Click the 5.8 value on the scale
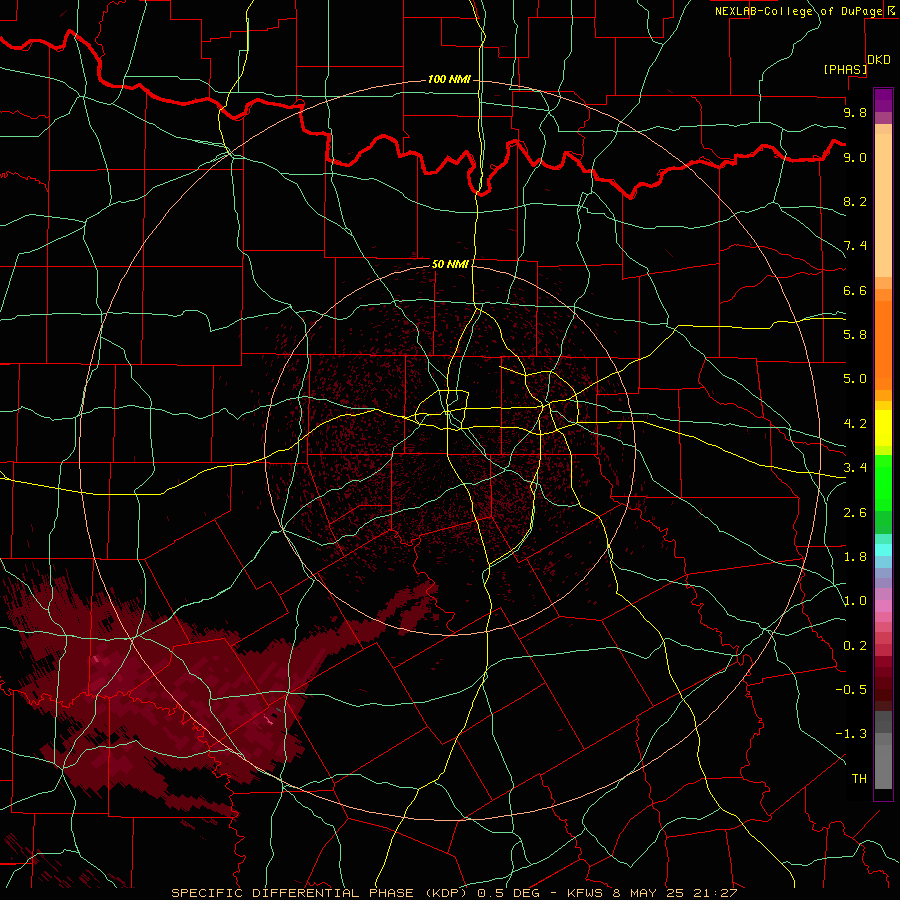 click(x=855, y=335)
